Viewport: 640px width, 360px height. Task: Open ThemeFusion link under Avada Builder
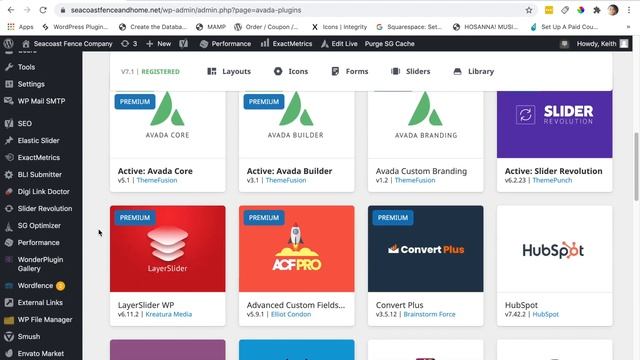click(286, 180)
